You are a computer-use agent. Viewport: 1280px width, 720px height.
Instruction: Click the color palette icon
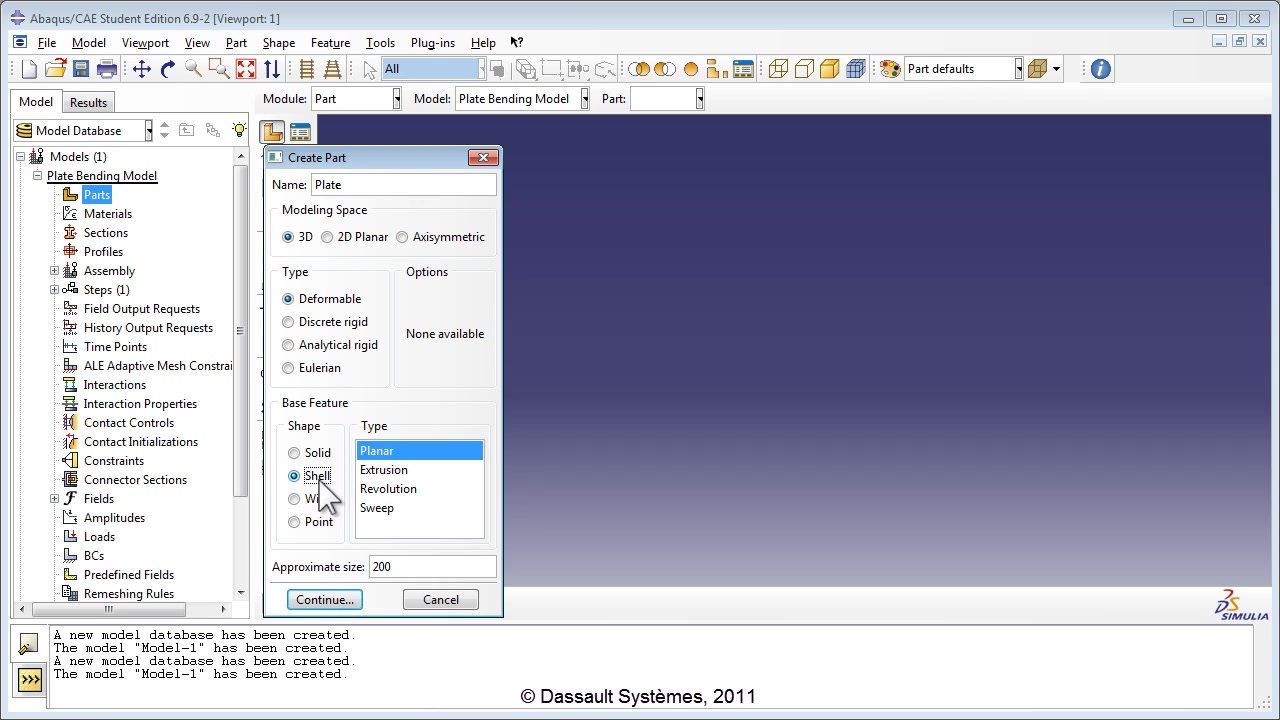[890, 69]
